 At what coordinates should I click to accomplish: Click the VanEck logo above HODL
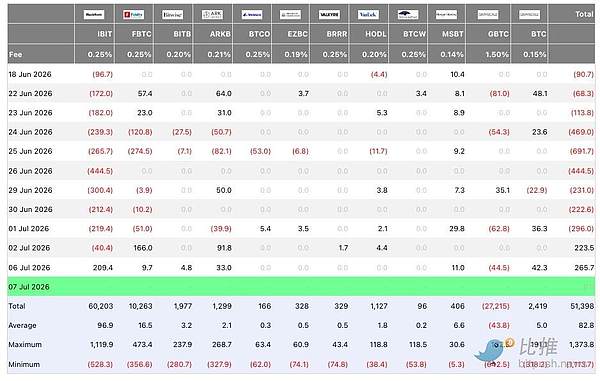(368, 15)
